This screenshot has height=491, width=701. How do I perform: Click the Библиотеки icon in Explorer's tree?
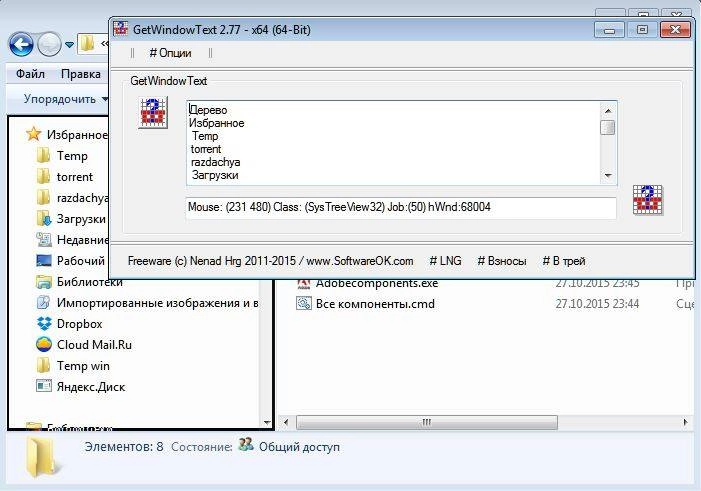[43, 282]
